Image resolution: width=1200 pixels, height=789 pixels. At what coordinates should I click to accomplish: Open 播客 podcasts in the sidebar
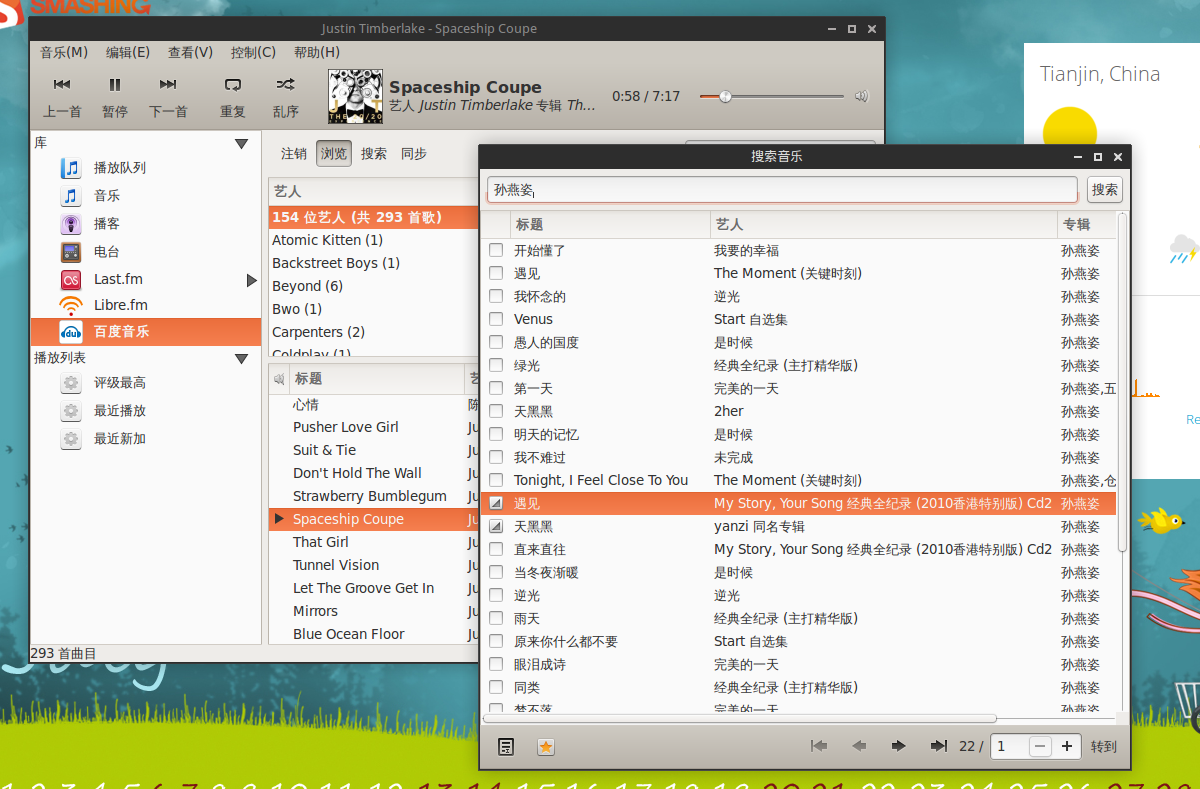107,224
